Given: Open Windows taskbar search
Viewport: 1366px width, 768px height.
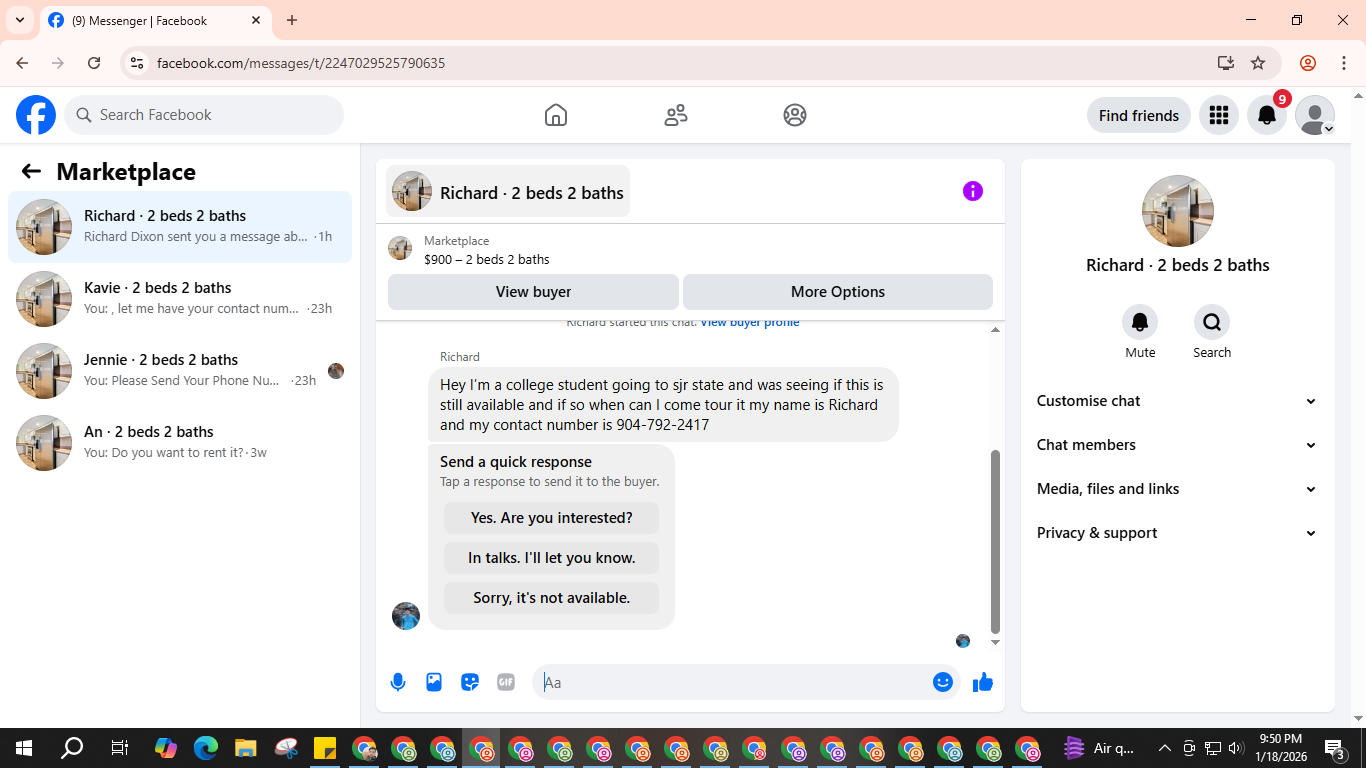Looking at the screenshot, I should coord(72,747).
